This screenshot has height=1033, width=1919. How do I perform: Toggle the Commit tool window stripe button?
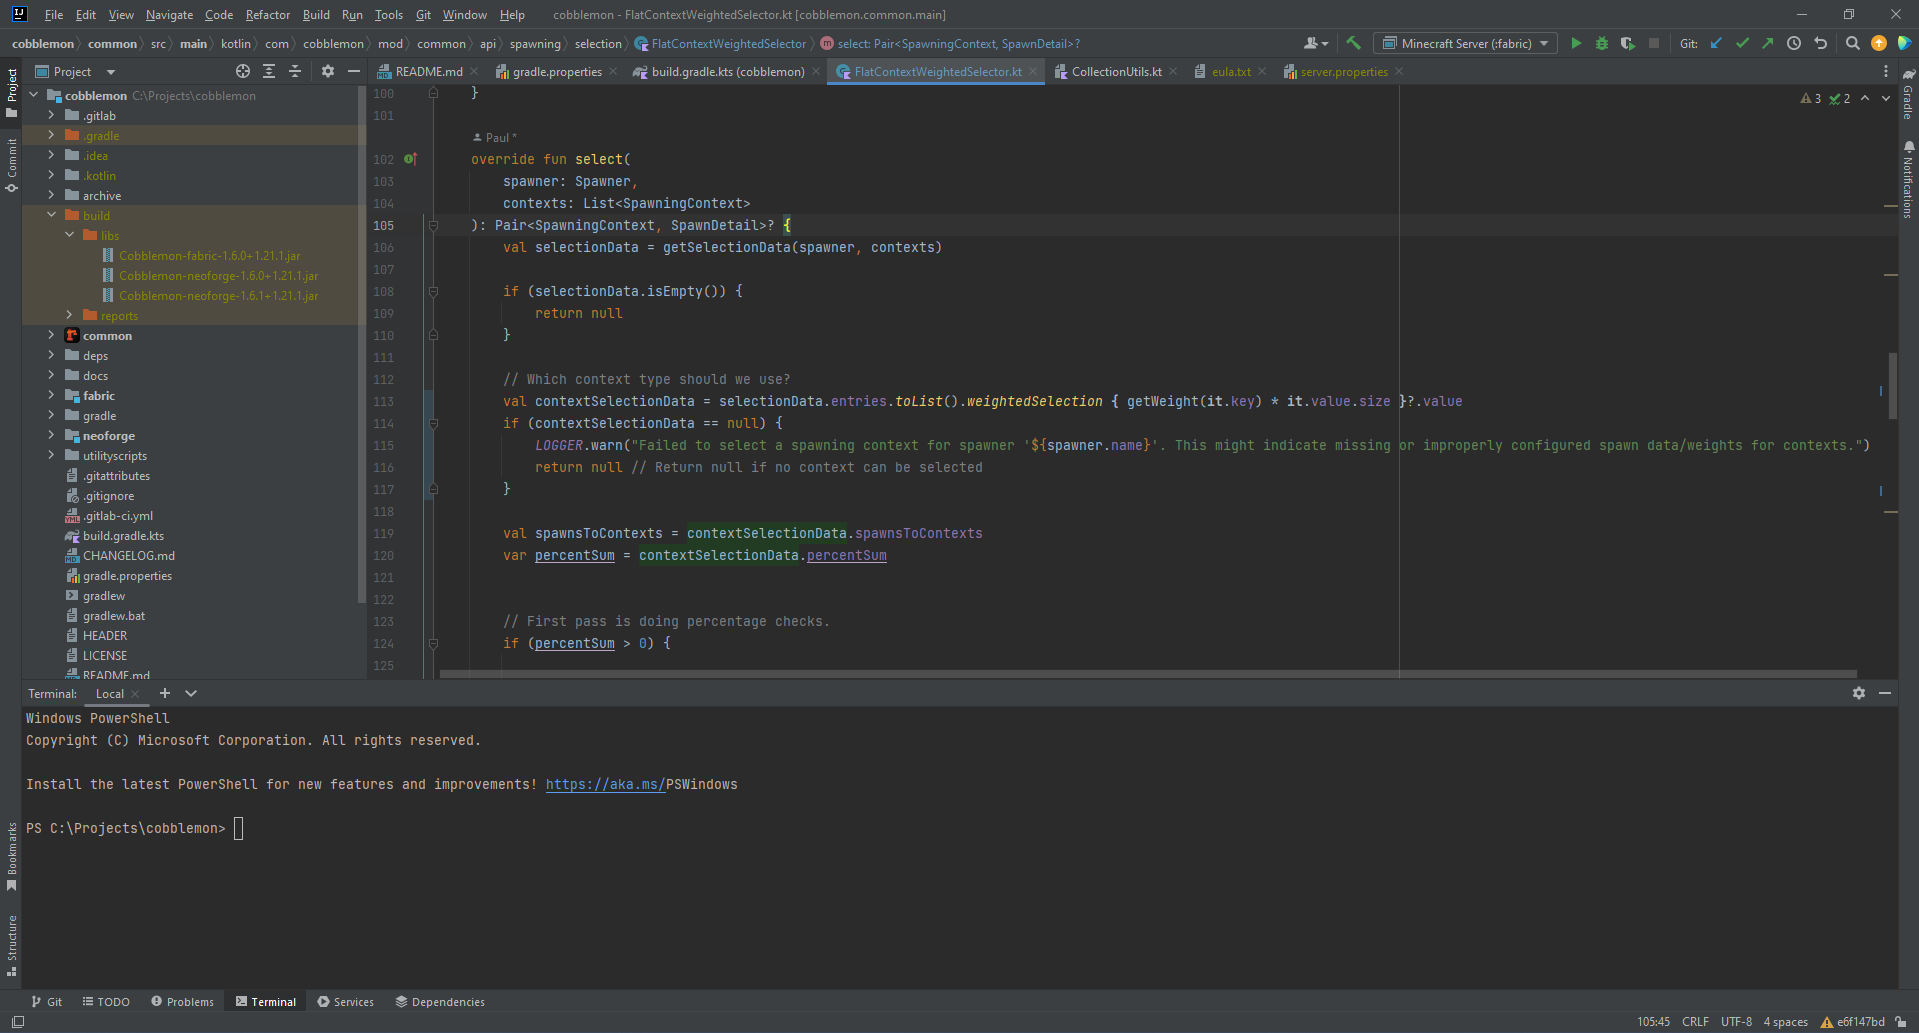[x=12, y=165]
